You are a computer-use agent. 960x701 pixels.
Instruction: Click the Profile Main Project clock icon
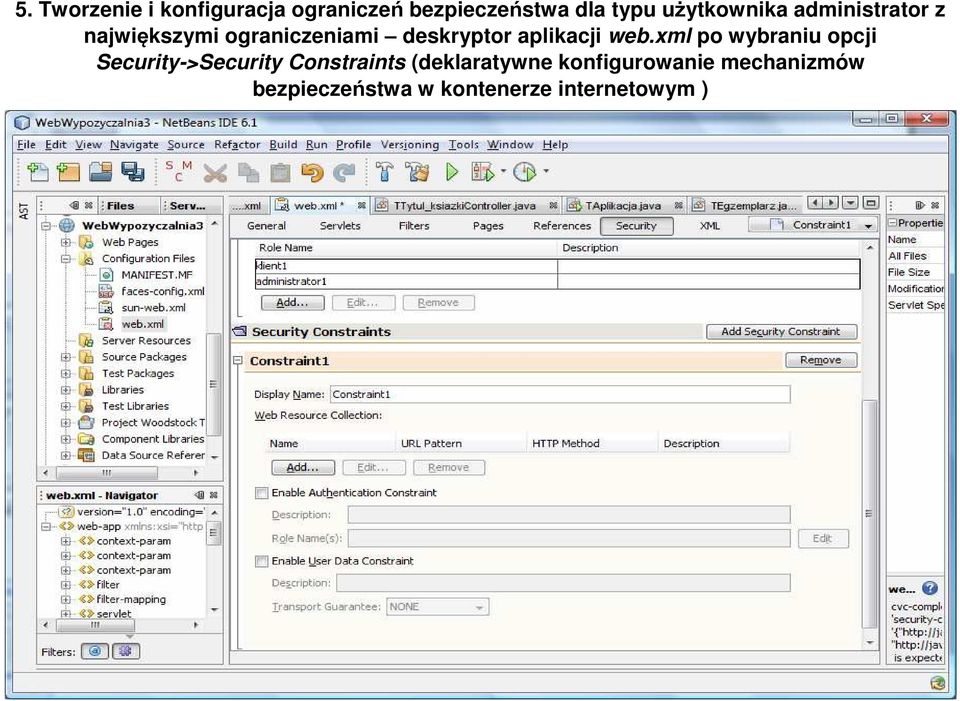click(x=525, y=172)
